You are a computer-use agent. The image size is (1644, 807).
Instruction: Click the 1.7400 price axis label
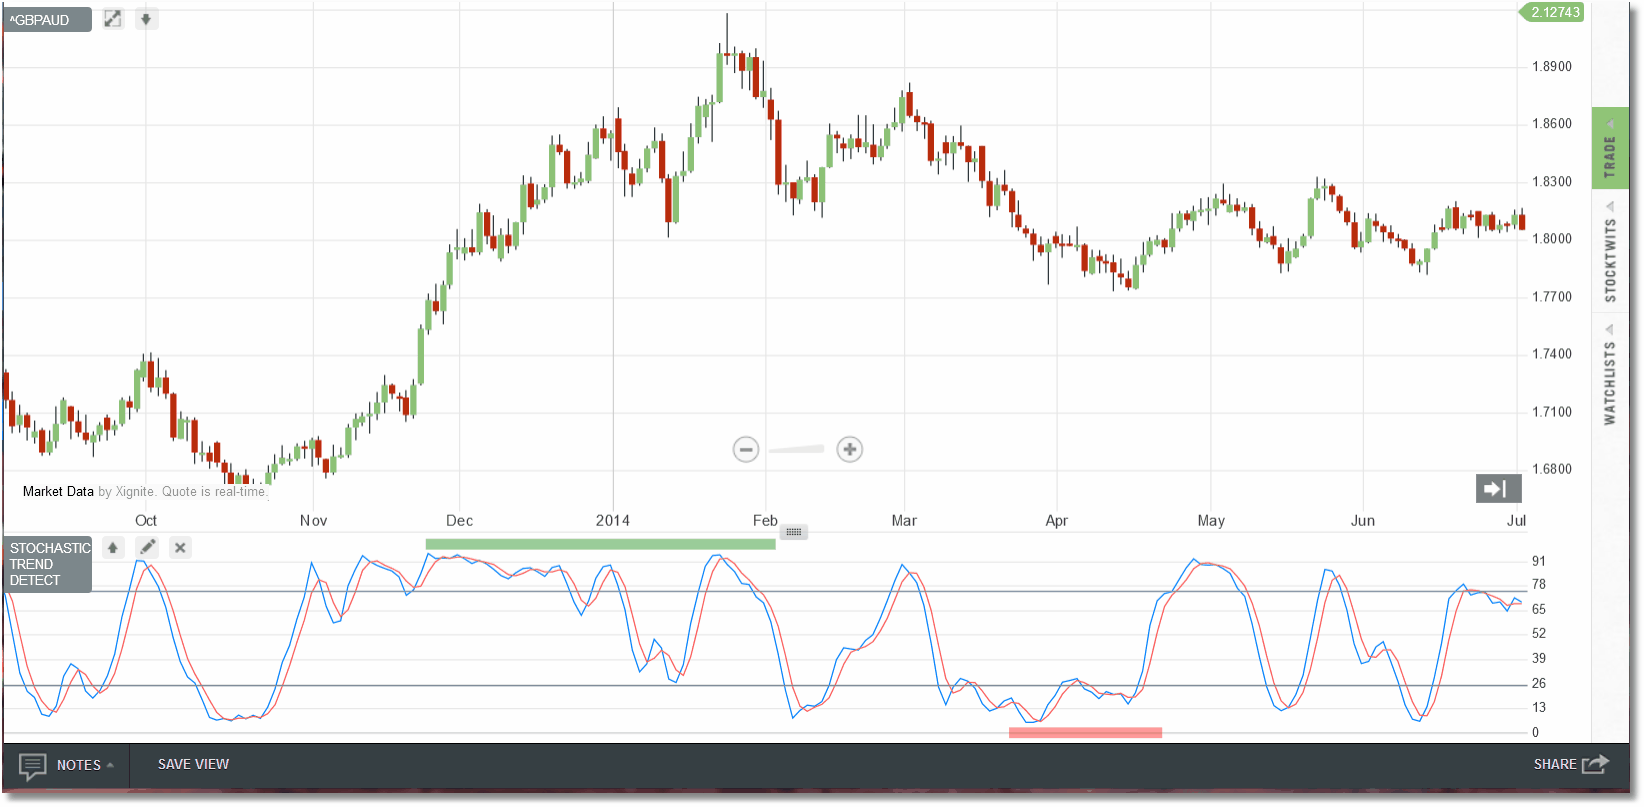coord(1552,354)
